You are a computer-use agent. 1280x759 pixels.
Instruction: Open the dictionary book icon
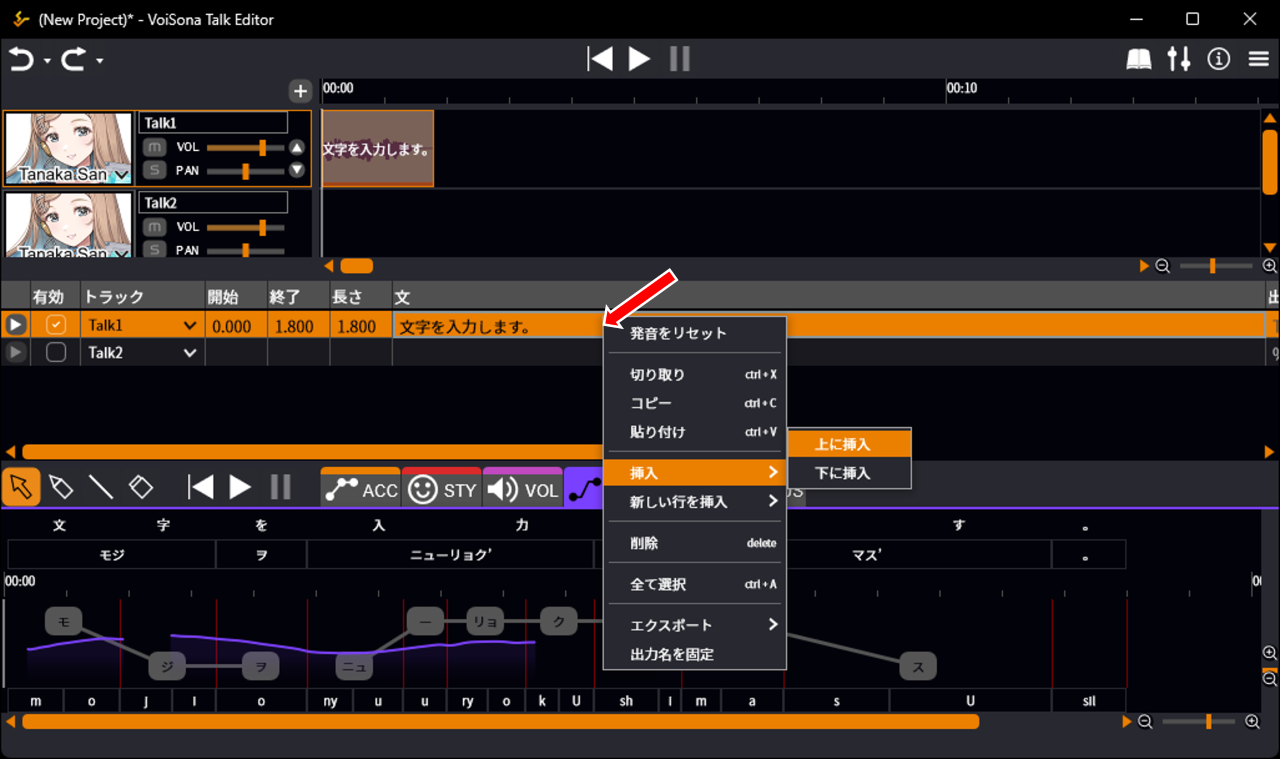click(x=1139, y=59)
